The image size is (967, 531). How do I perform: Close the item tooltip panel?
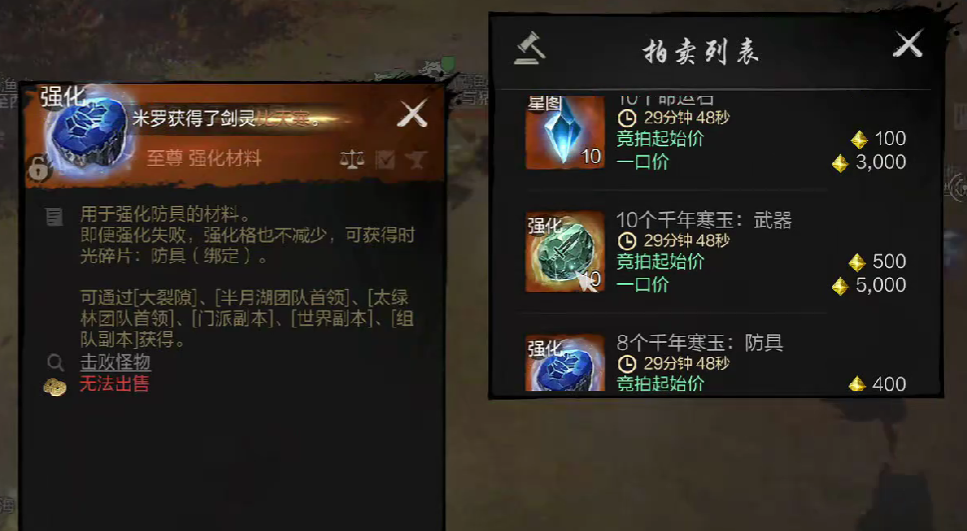(413, 114)
